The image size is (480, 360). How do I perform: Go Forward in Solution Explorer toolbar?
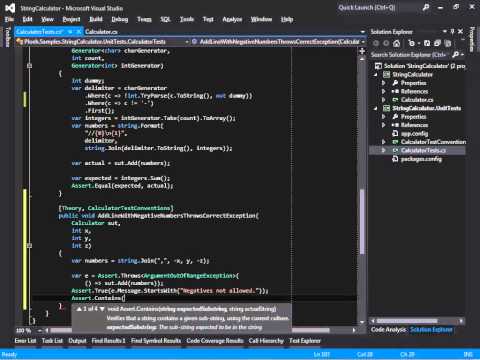(x=386, y=43)
